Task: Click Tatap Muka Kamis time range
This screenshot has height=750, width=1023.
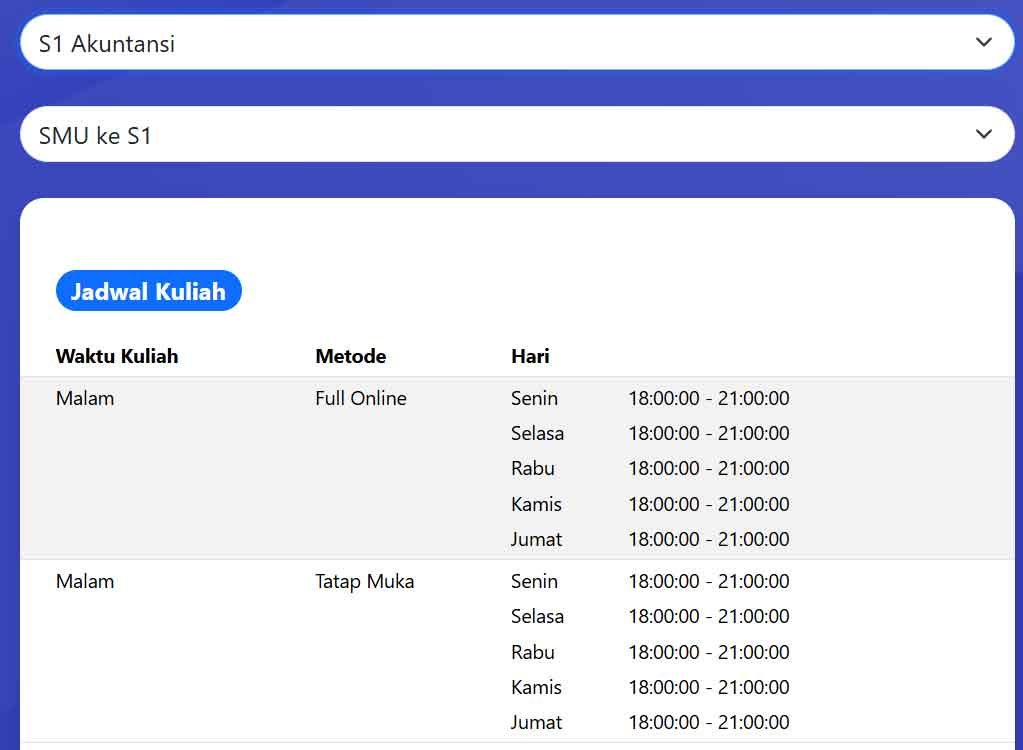Action: coord(709,687)
